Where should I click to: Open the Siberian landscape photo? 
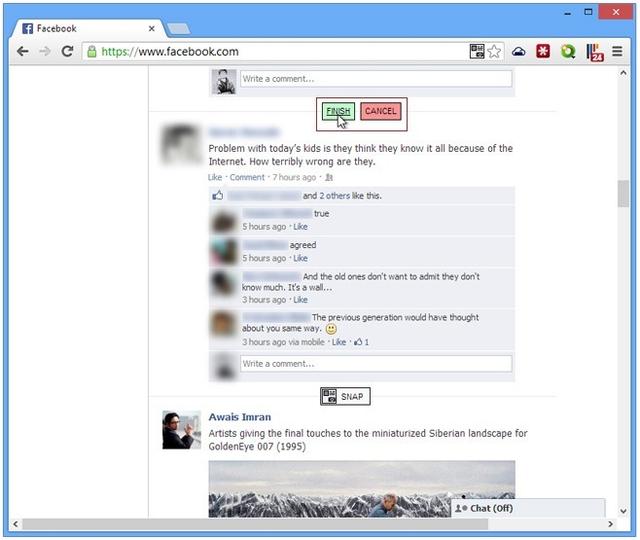(x=362, y=489)
